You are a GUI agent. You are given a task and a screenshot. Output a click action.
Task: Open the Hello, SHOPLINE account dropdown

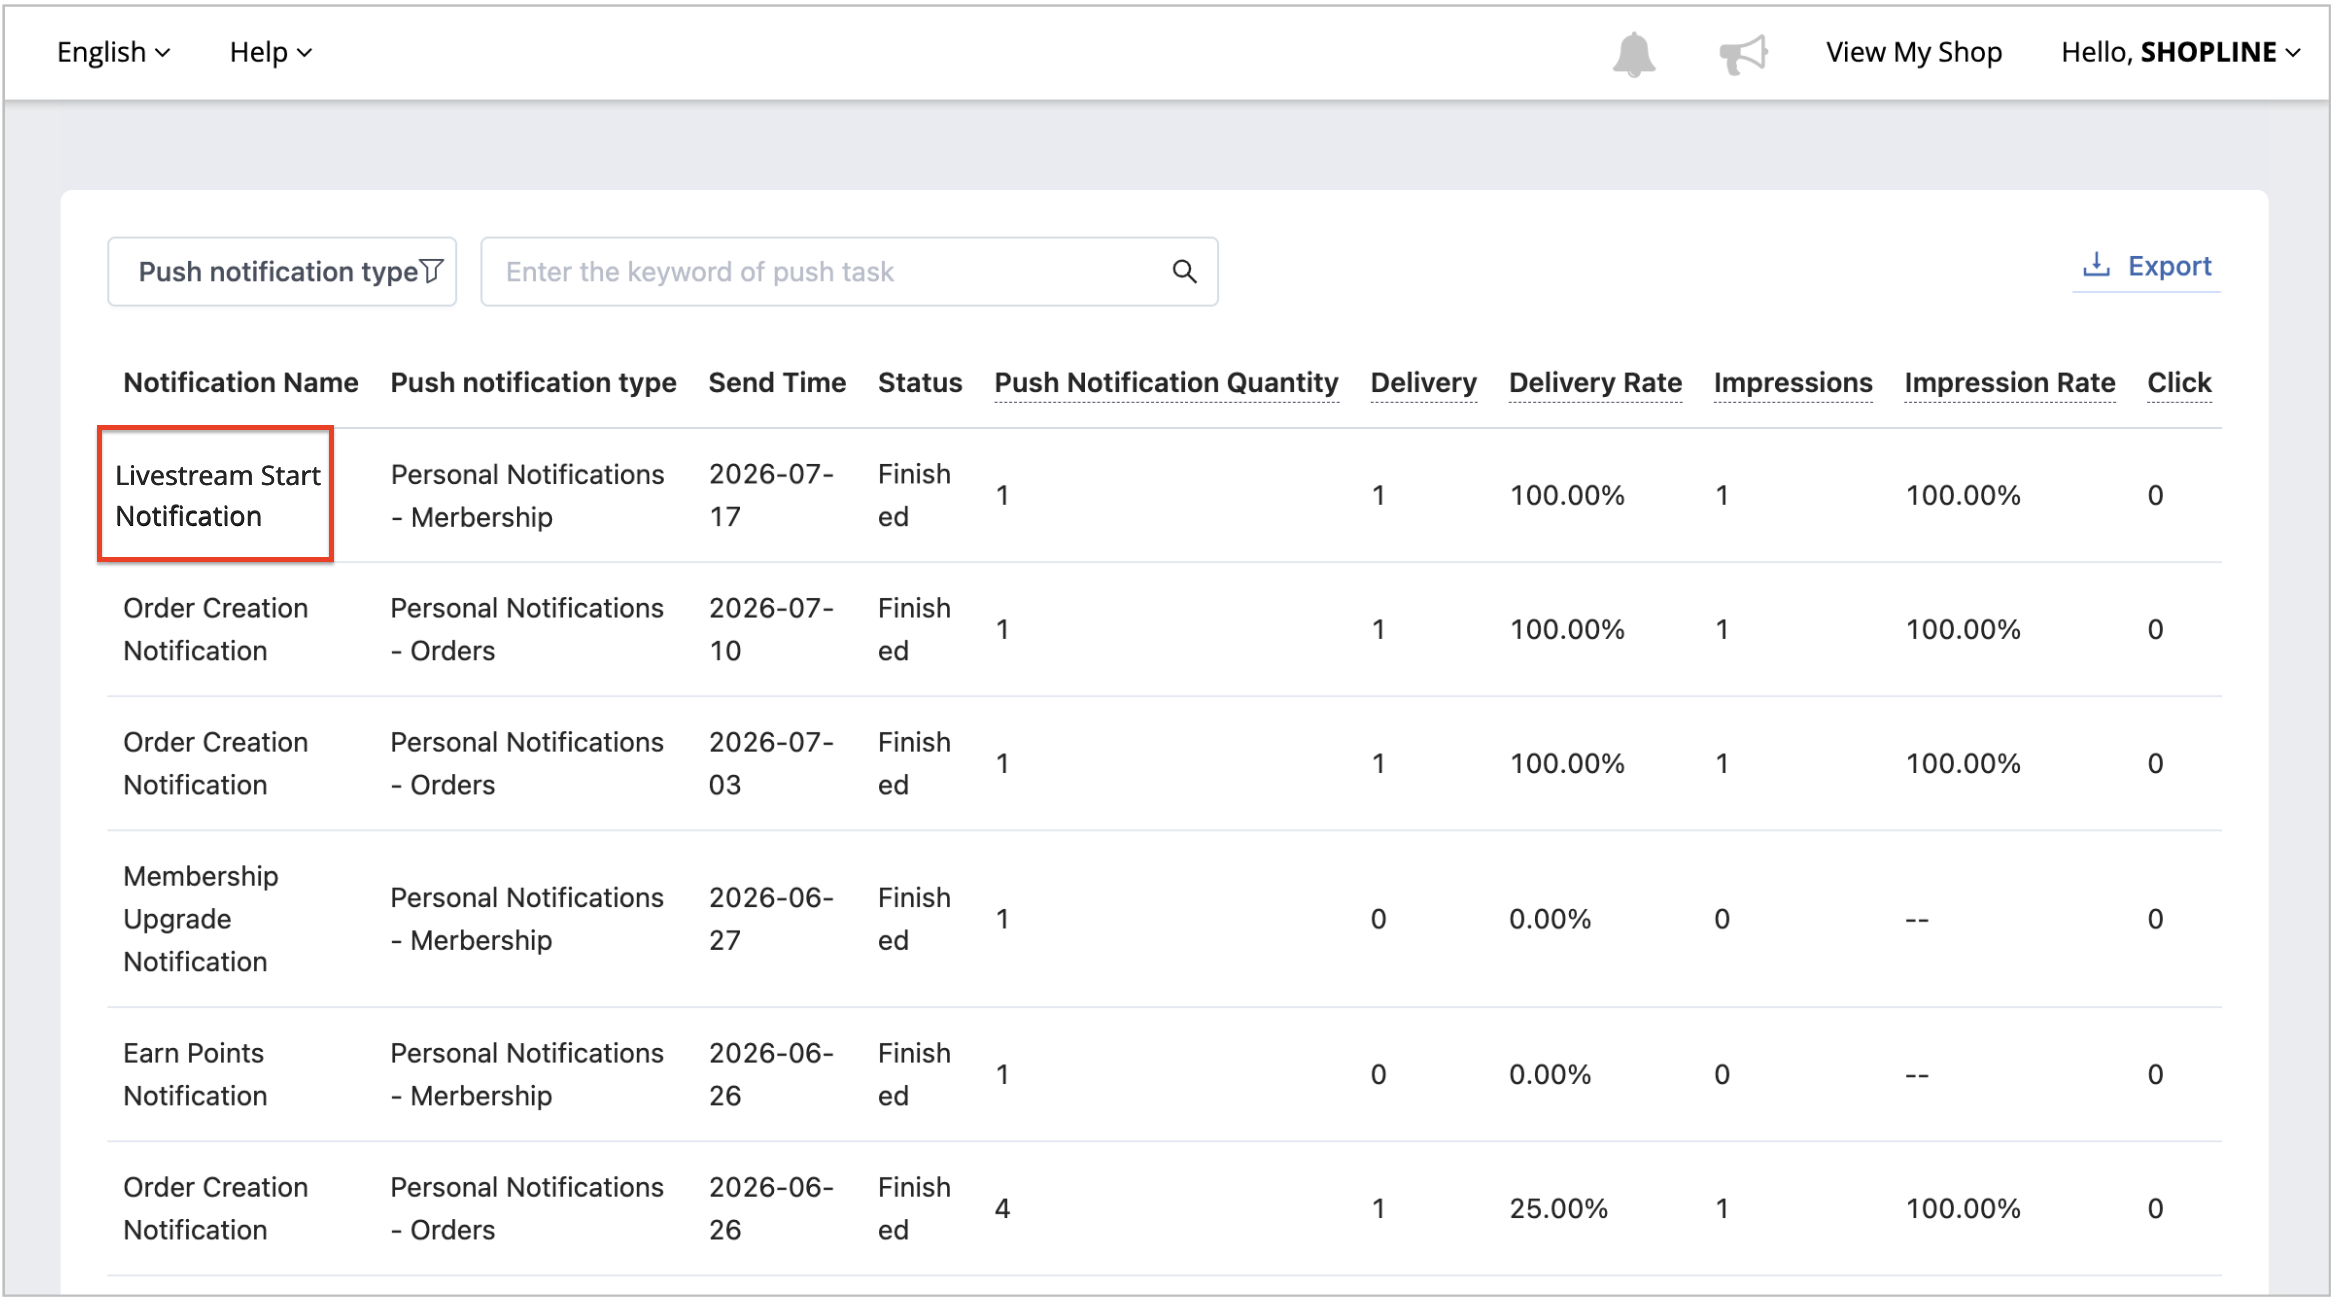click(x=2180, y=52)
